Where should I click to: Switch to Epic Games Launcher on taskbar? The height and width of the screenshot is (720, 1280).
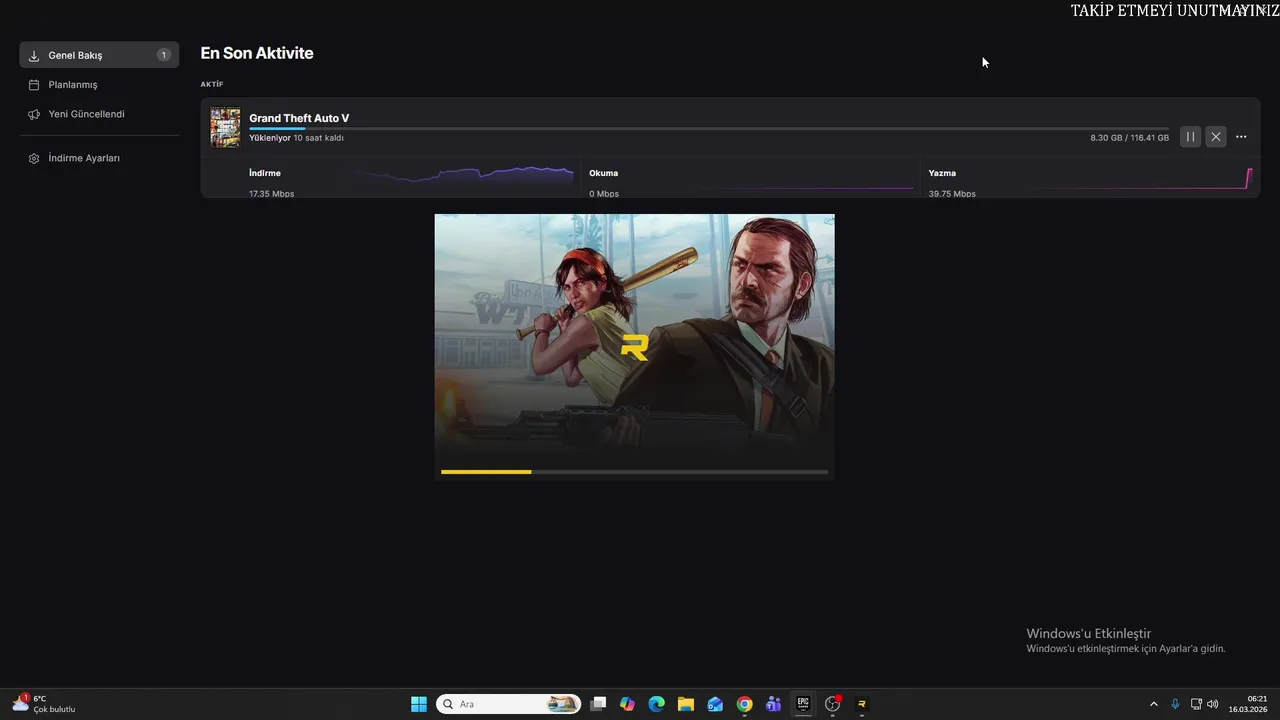coord(803,704)
